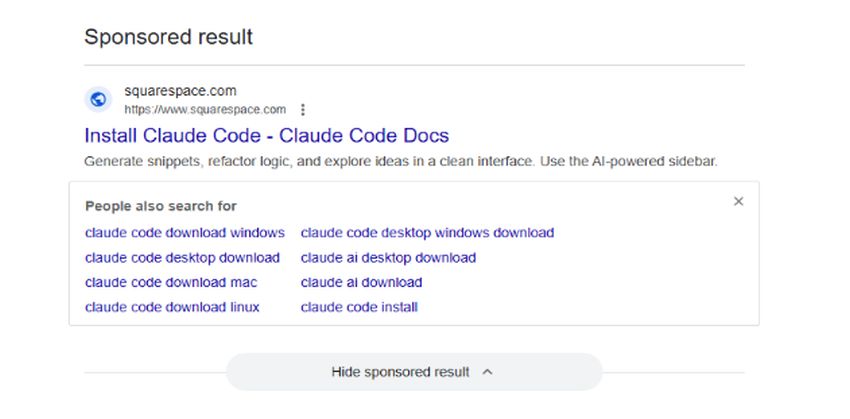The image size is (850, 419).
Task: Search claude code download windows
Action: click(x=185, y=233)
